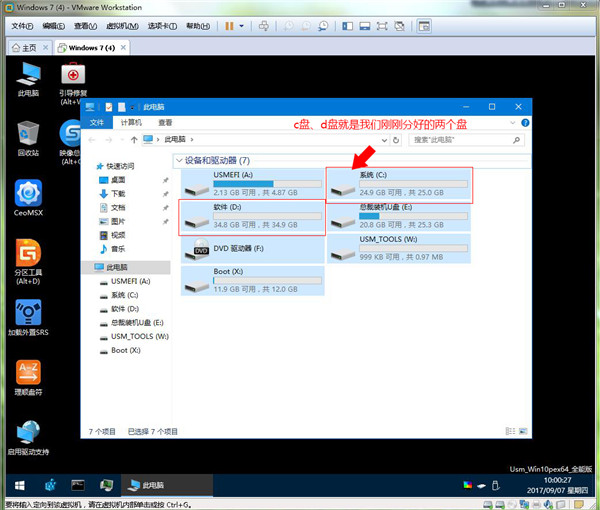Go up one level with up arrow
Image resolution: width=600 pixels, height=510 pixels.
134,140
